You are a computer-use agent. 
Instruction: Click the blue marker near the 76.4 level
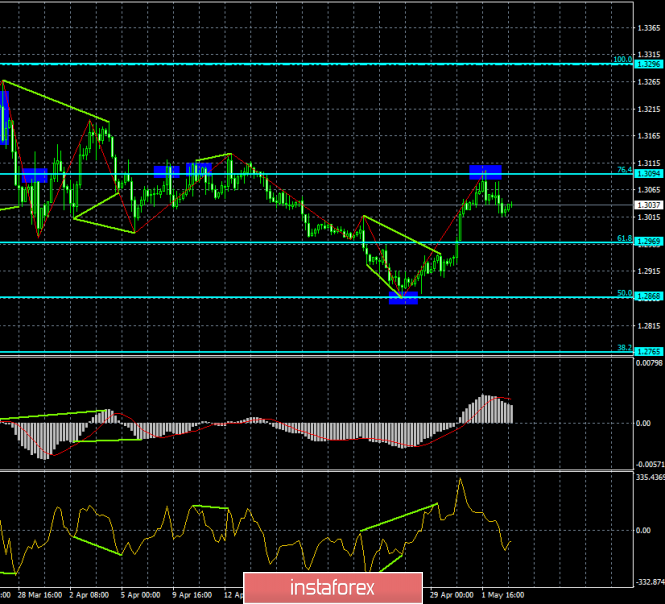point(486,171)
